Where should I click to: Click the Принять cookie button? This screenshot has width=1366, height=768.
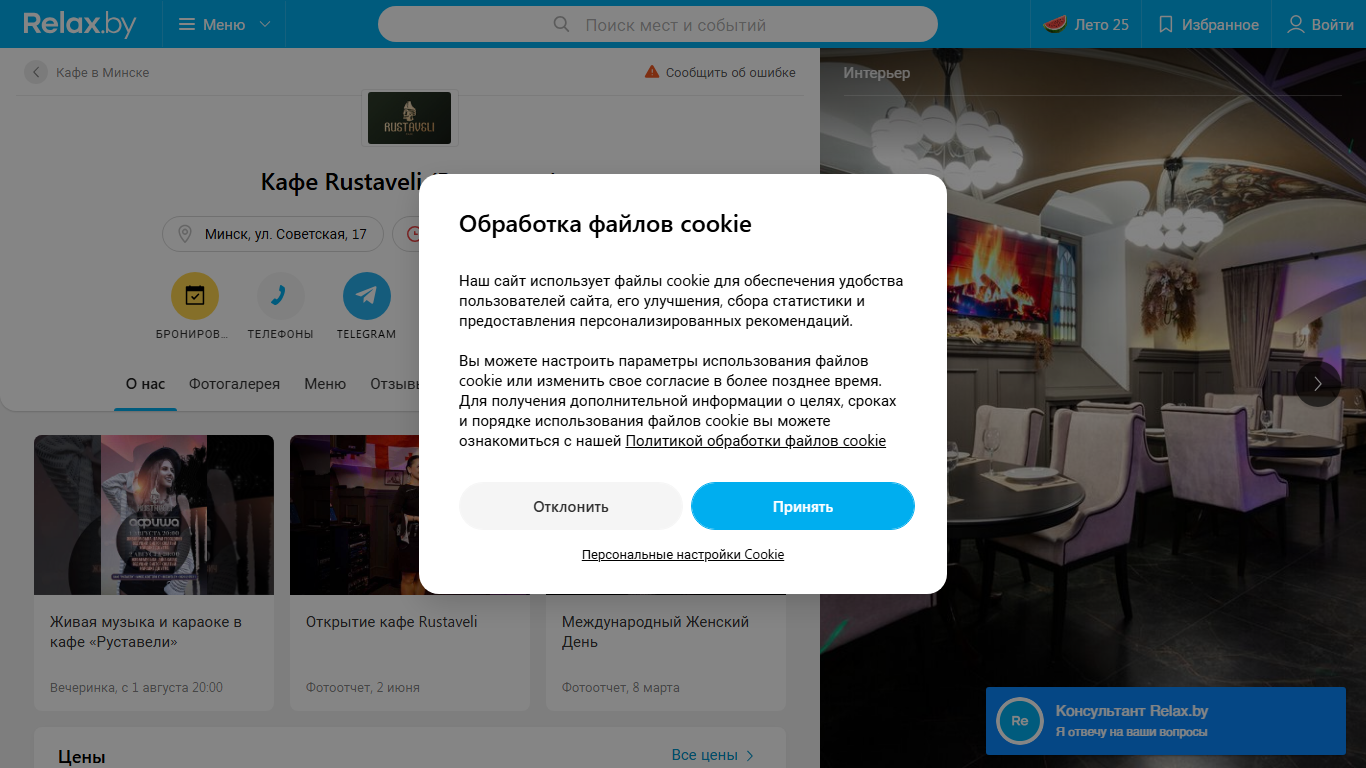pos(803,506)
